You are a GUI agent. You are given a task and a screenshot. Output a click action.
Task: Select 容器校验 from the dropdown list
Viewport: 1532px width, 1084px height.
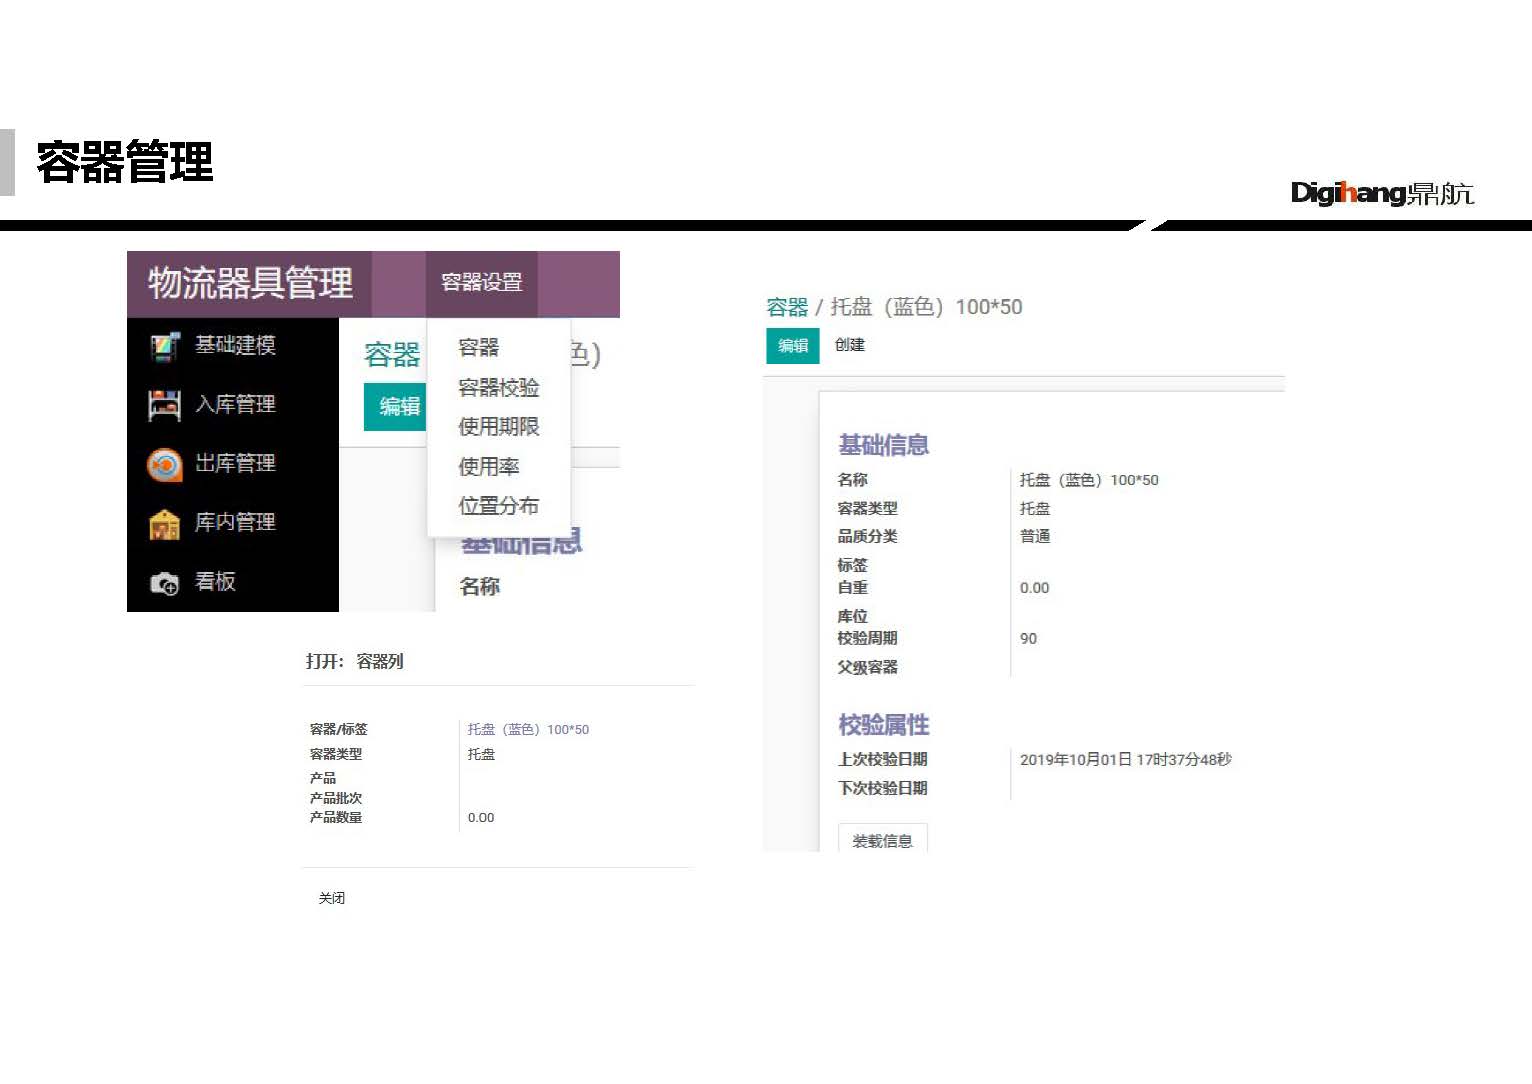click(498, 387)
